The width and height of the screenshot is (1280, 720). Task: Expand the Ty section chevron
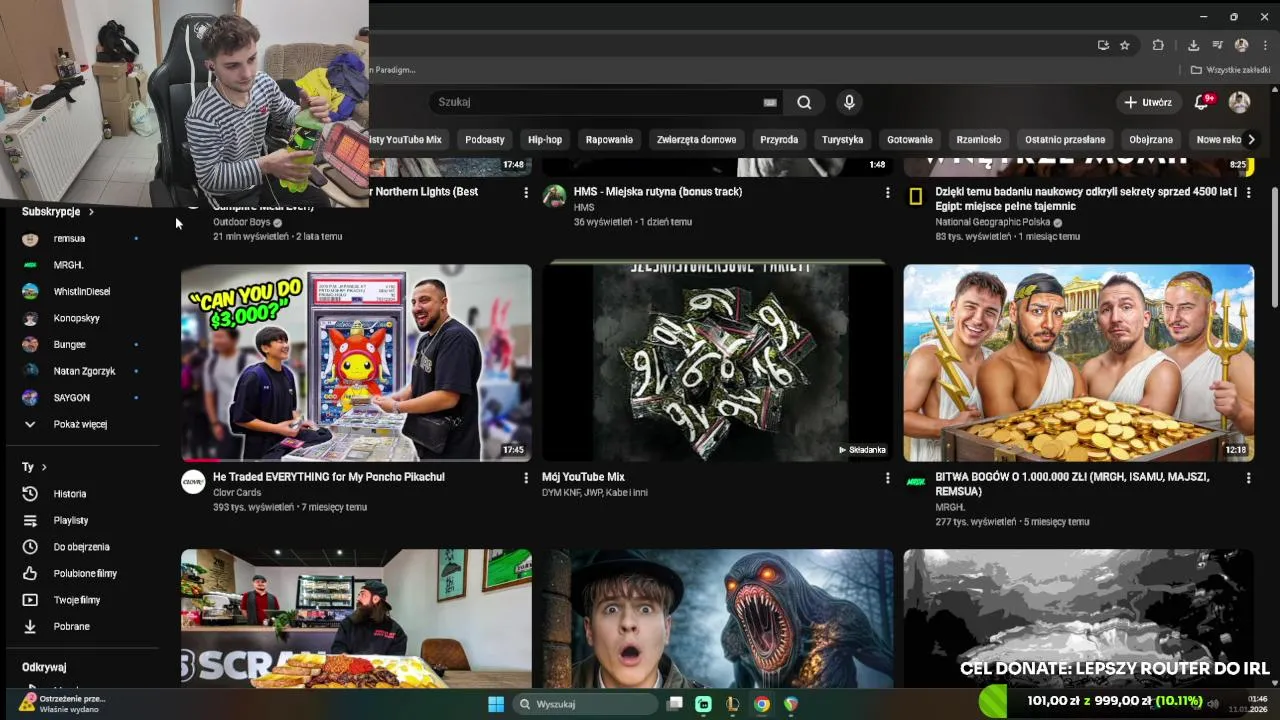pyautogui.click(x=44, y=467)
